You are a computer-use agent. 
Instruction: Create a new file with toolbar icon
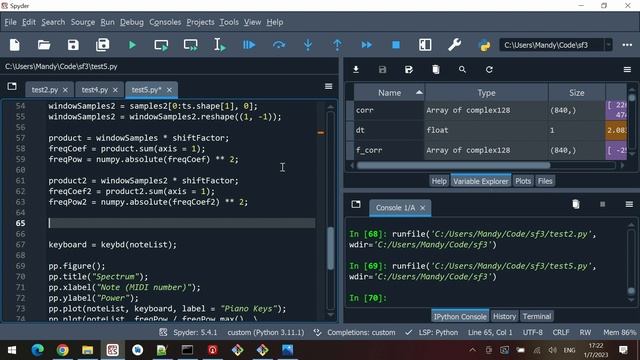(x=15, y=45)
